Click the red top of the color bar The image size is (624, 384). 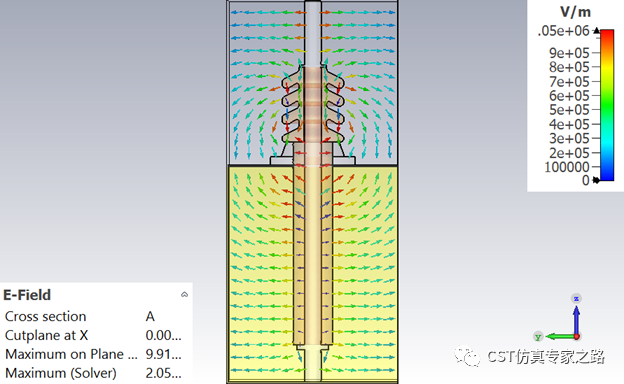point(607,35)
